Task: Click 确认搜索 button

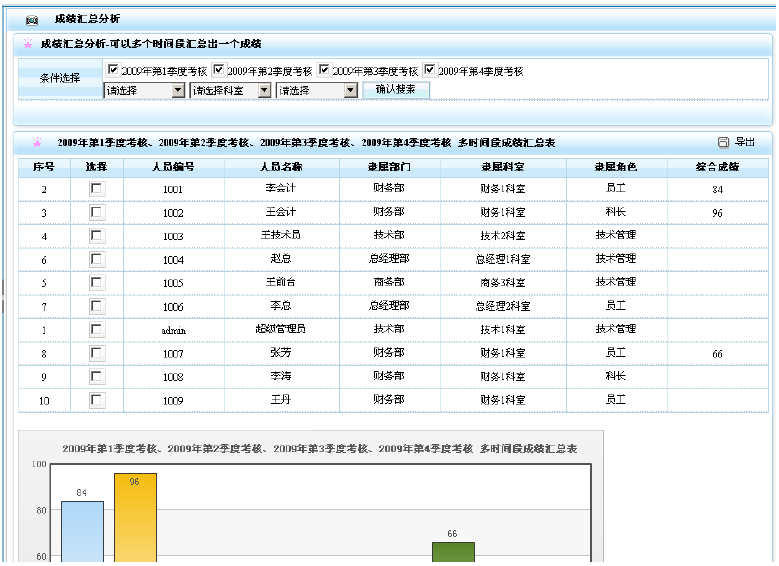Action: pyautogui.click(x=395, y=90)
